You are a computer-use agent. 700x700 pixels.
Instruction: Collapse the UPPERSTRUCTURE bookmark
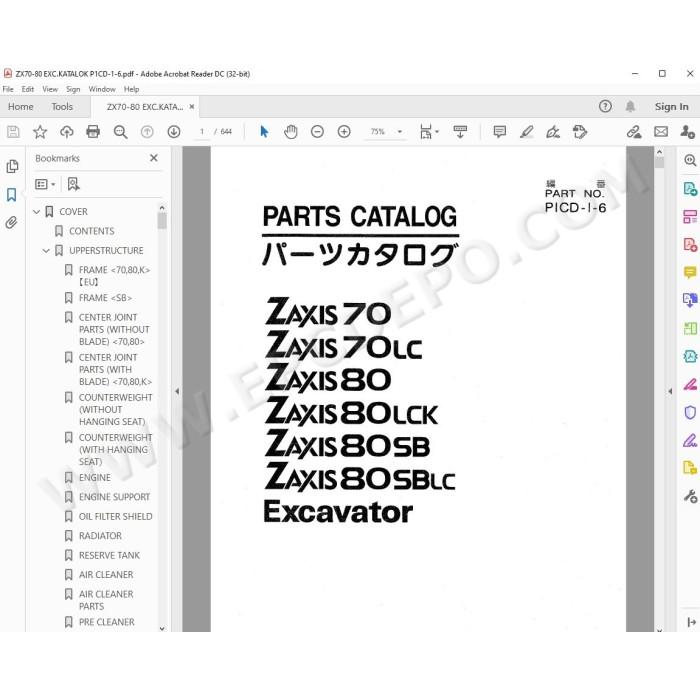pyautogui.click(x=46, y=251)
